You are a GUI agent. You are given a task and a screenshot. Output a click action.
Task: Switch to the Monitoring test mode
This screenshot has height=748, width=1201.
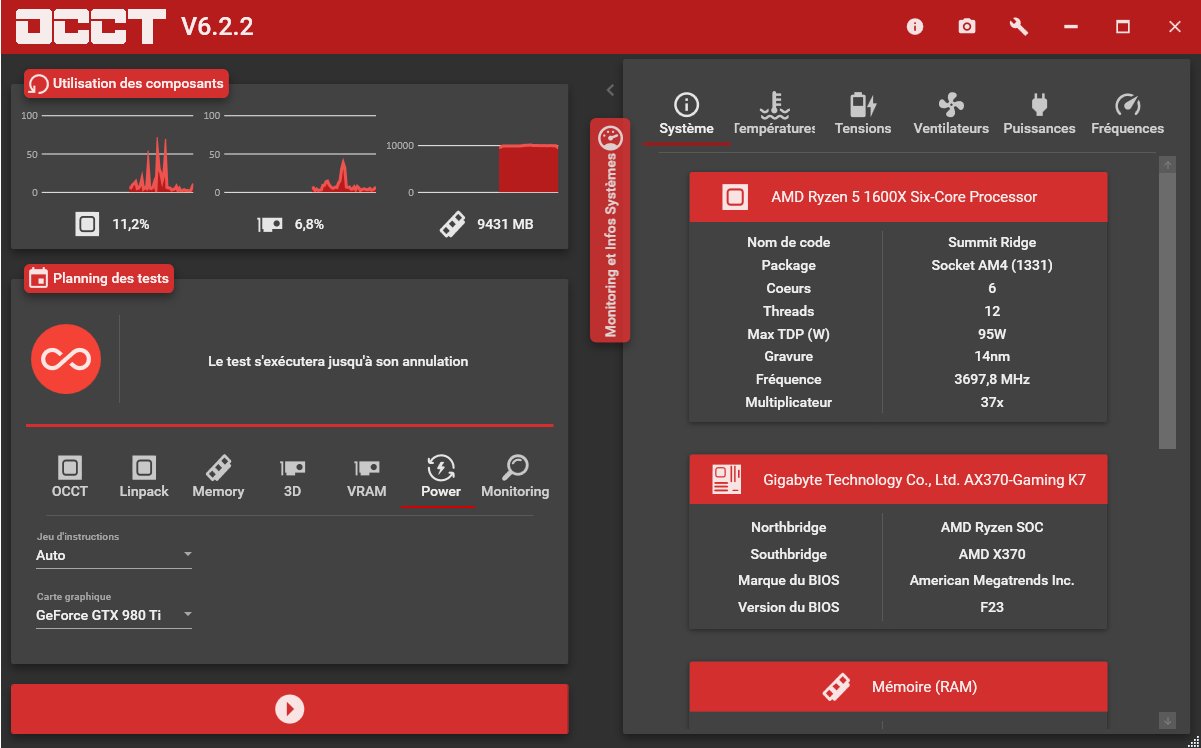pos(515,476)
